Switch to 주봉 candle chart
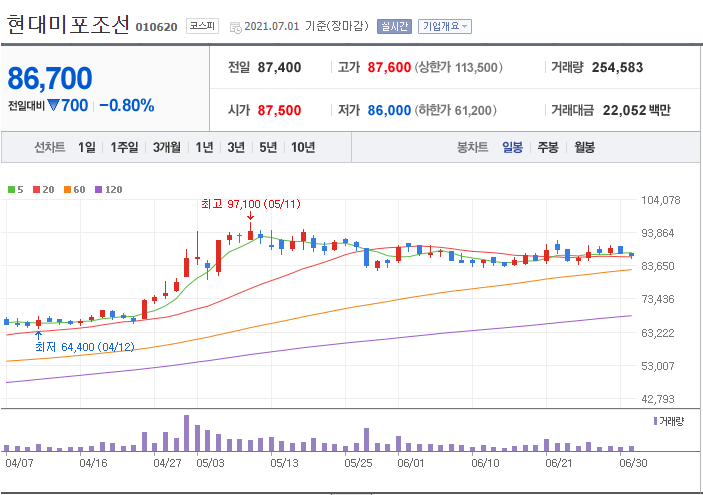The height and width of the screenshot is (495, 703). tap(548, 147)
